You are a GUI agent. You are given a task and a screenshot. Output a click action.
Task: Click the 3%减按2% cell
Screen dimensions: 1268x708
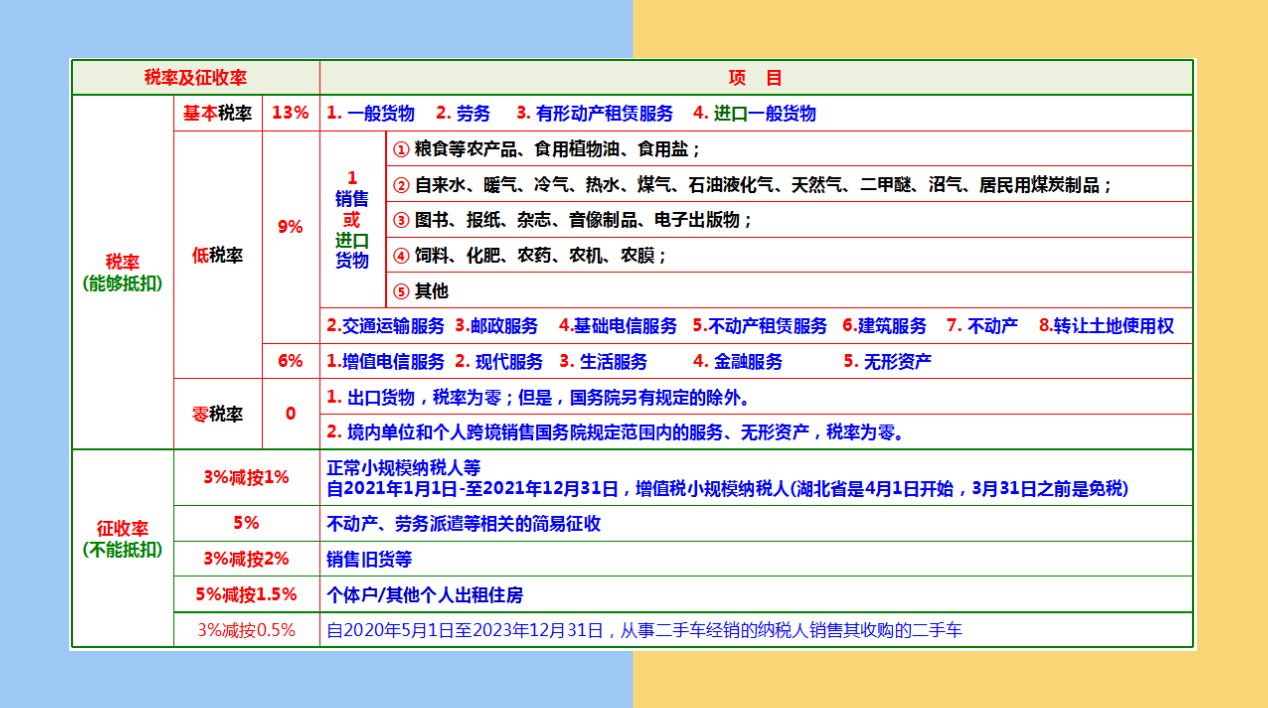point(245,558)
